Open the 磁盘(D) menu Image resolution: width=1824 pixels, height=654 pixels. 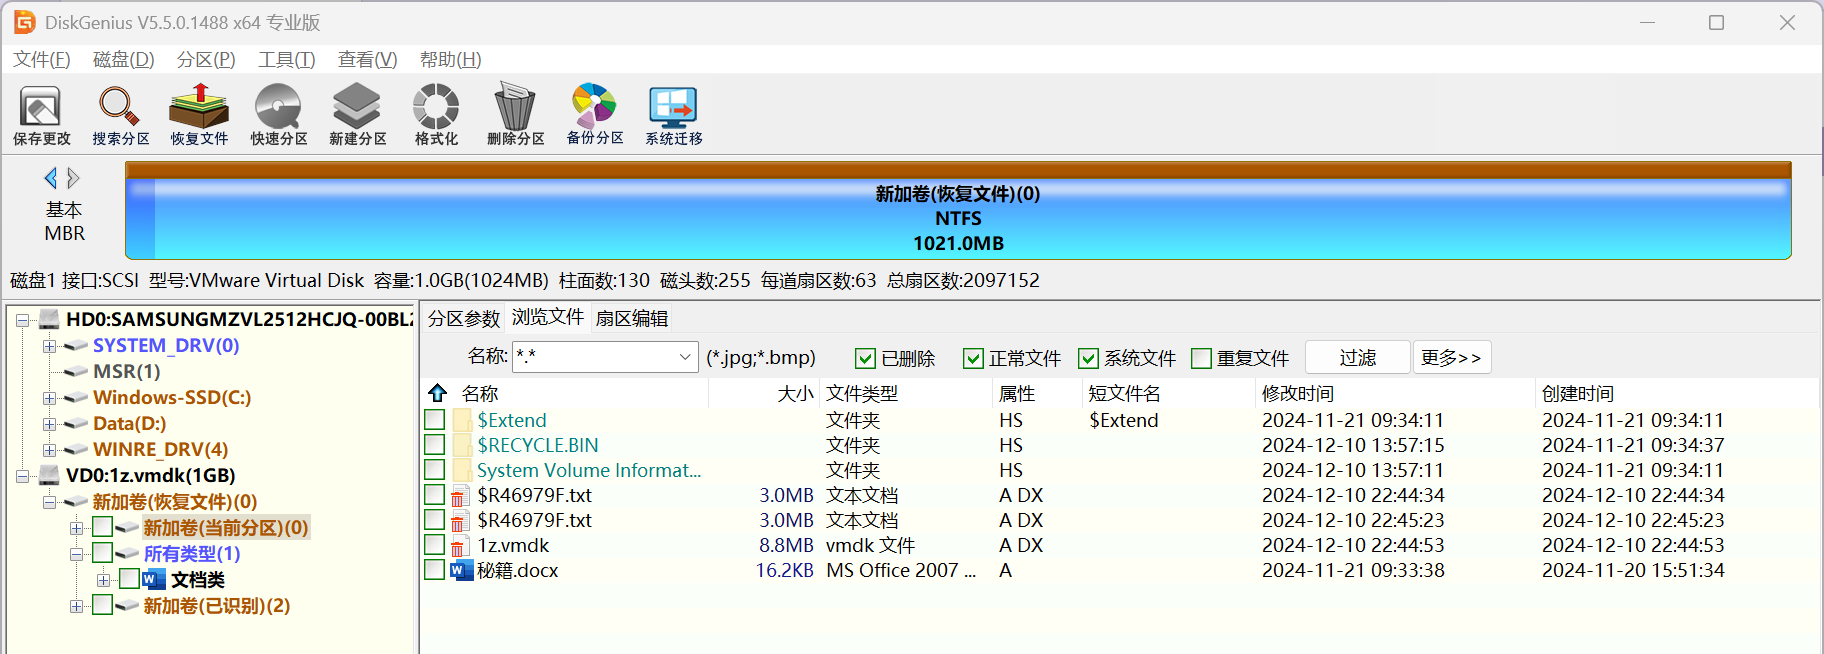[124, 60]
